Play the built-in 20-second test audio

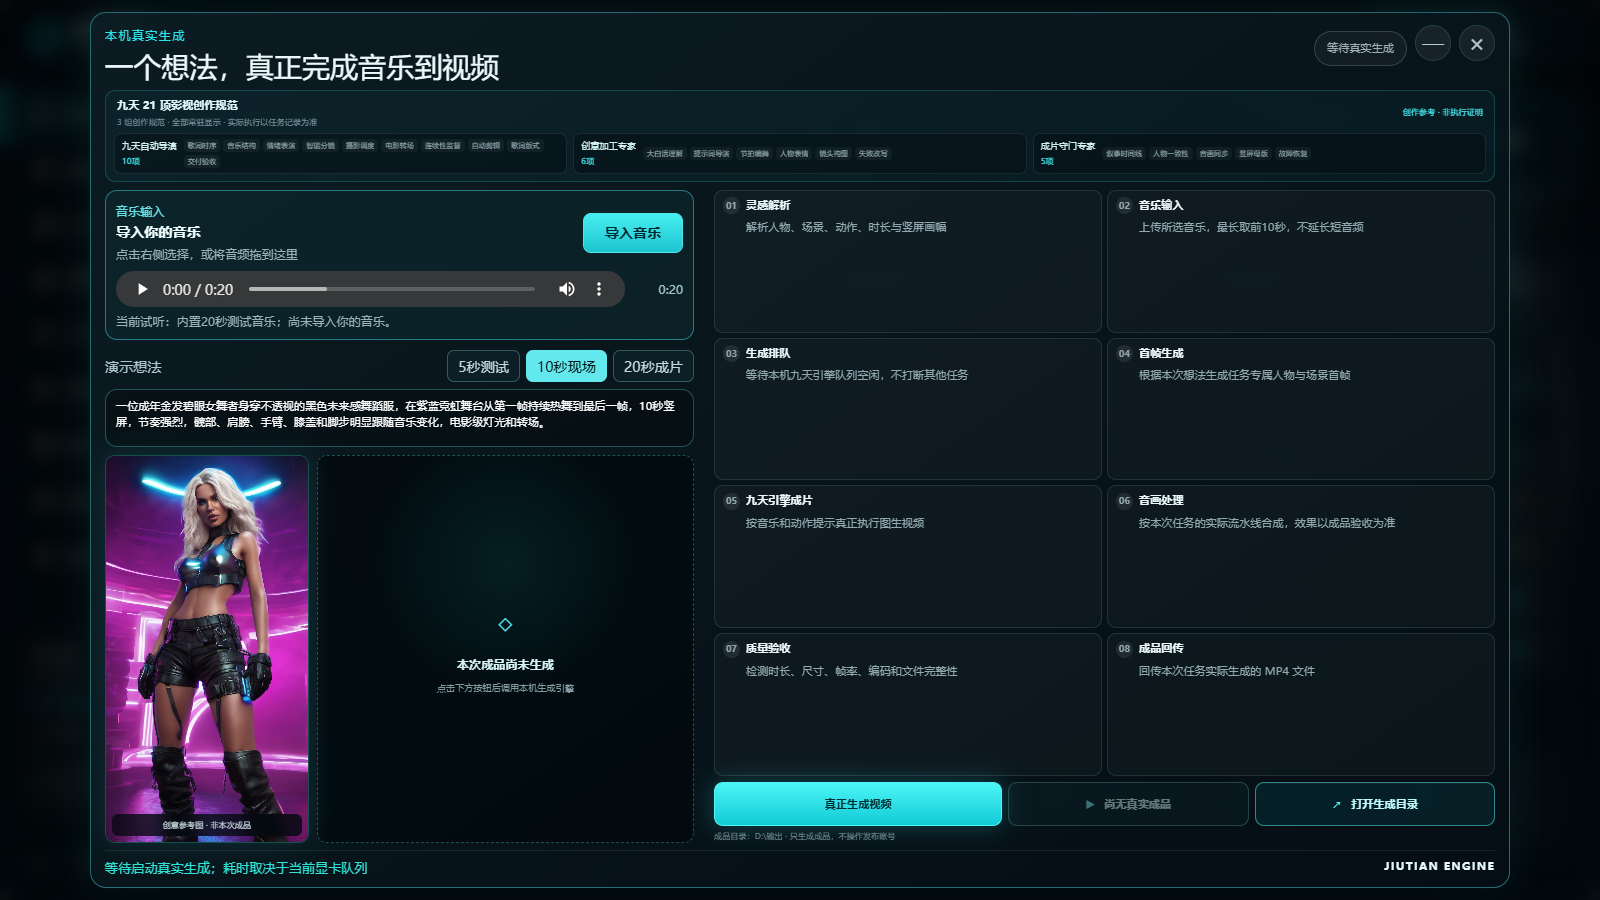(x=142, y=289)
